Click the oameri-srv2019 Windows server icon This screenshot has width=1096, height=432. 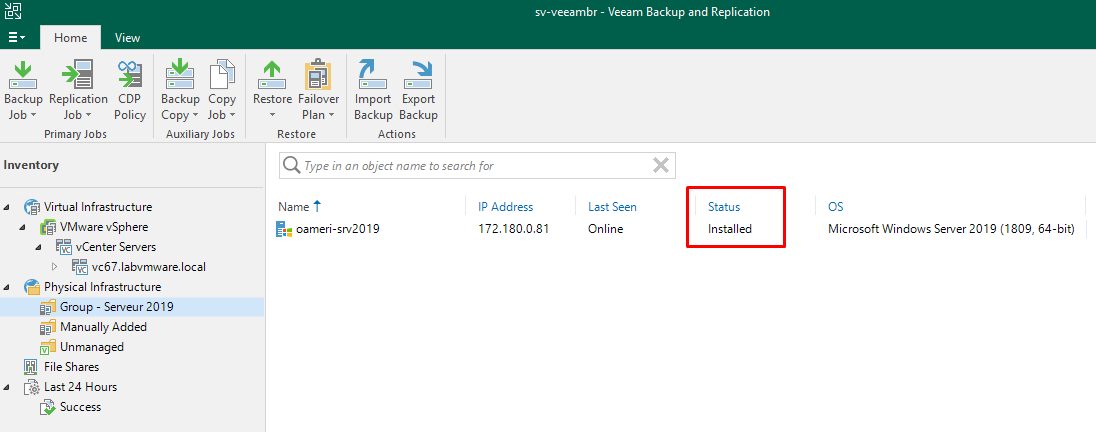click(284, 229)
